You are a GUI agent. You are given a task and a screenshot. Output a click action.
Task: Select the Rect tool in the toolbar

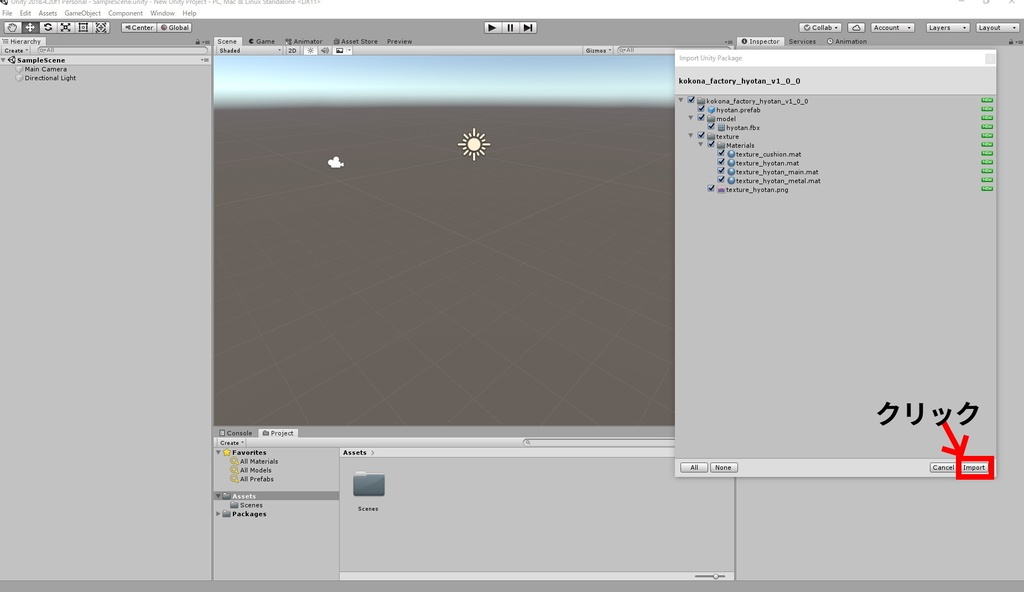click(x=83, y=27)
